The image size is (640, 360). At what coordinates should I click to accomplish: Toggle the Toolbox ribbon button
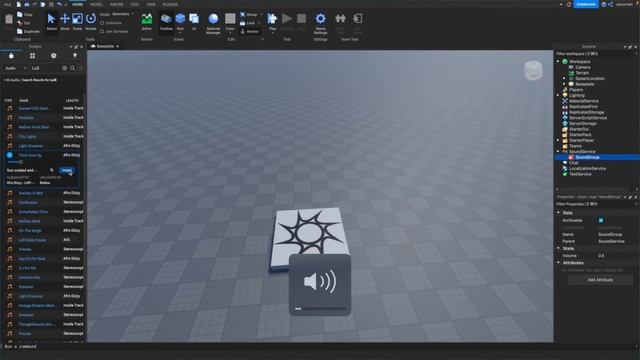coord(166,22)
